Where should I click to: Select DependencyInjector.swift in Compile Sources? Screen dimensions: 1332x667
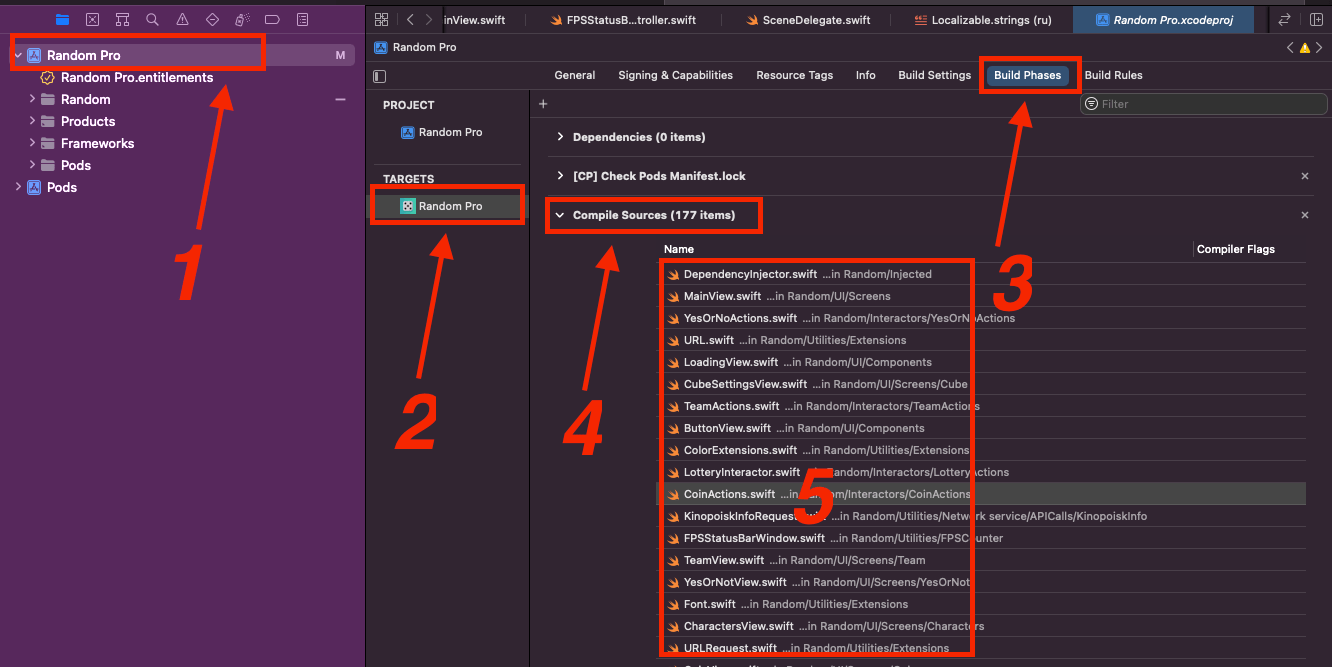coord(981,274)
